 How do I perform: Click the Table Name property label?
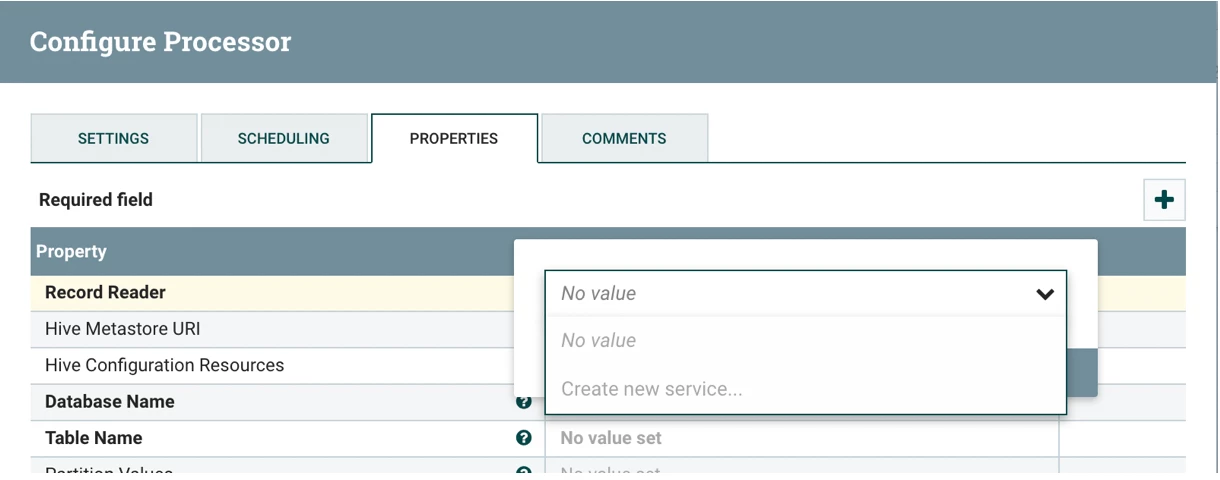(94, 438)
